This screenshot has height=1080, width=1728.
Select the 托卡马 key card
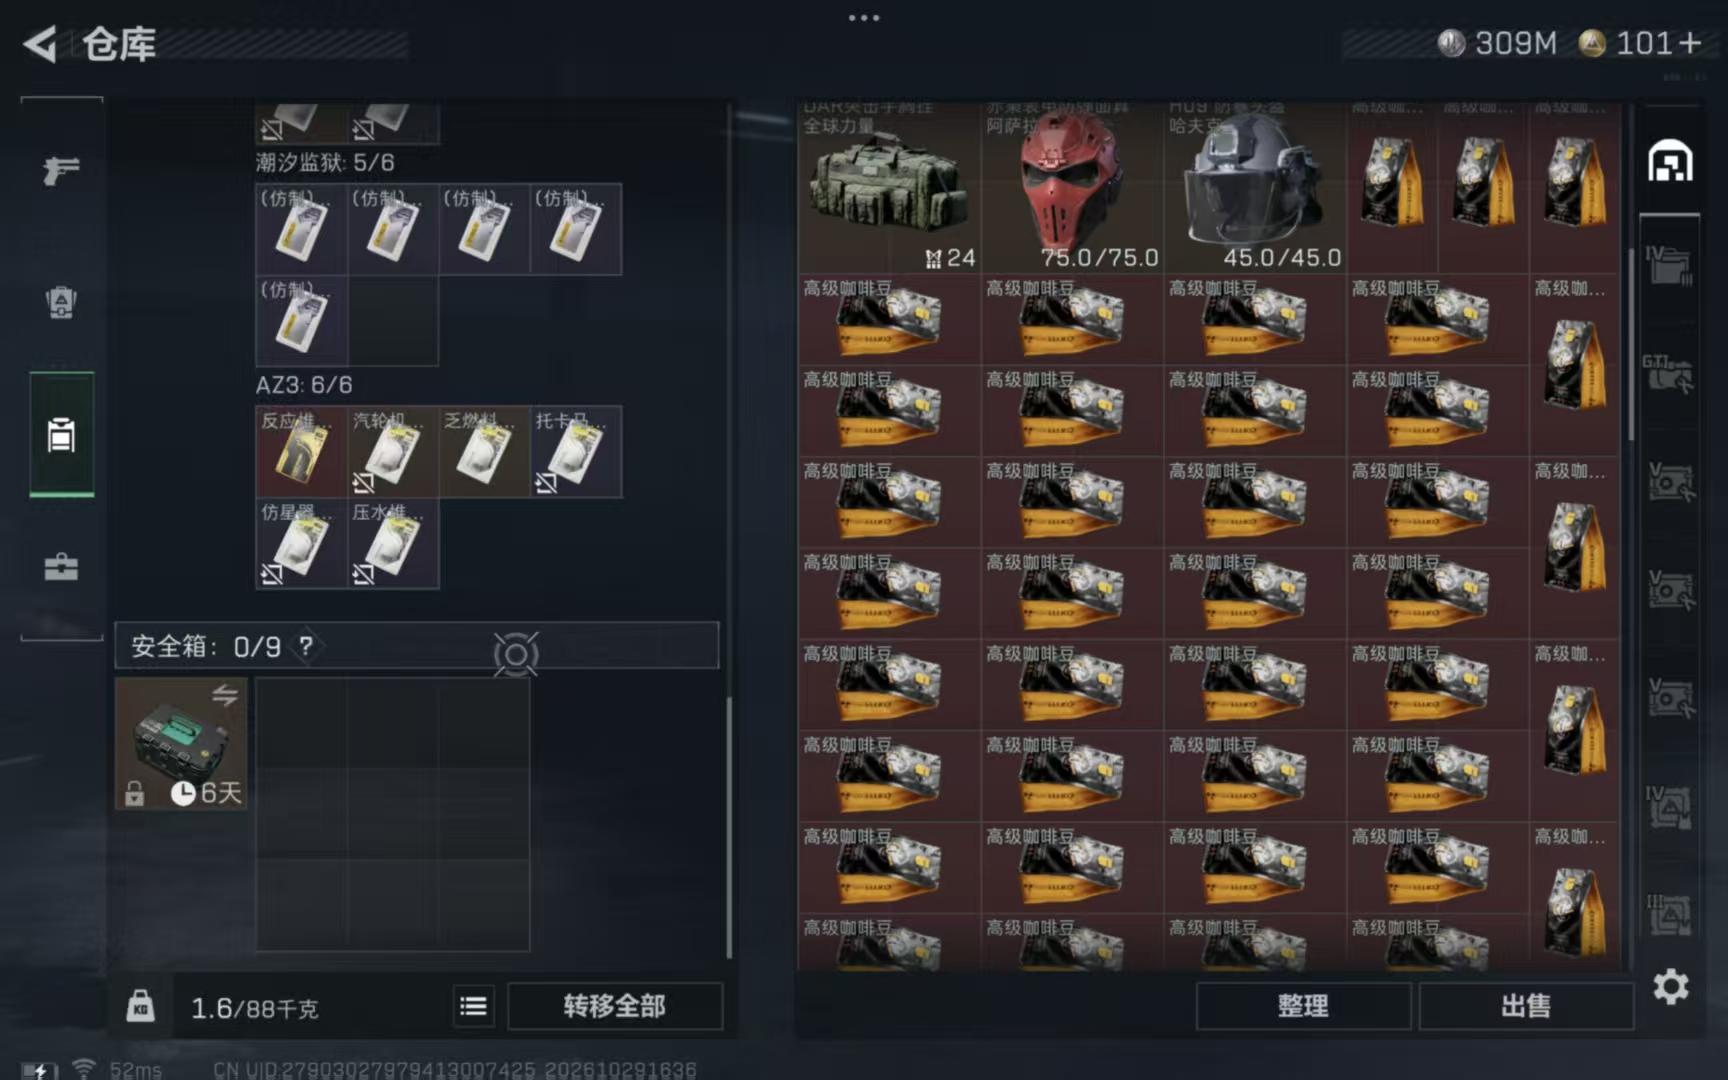(576, 452)
